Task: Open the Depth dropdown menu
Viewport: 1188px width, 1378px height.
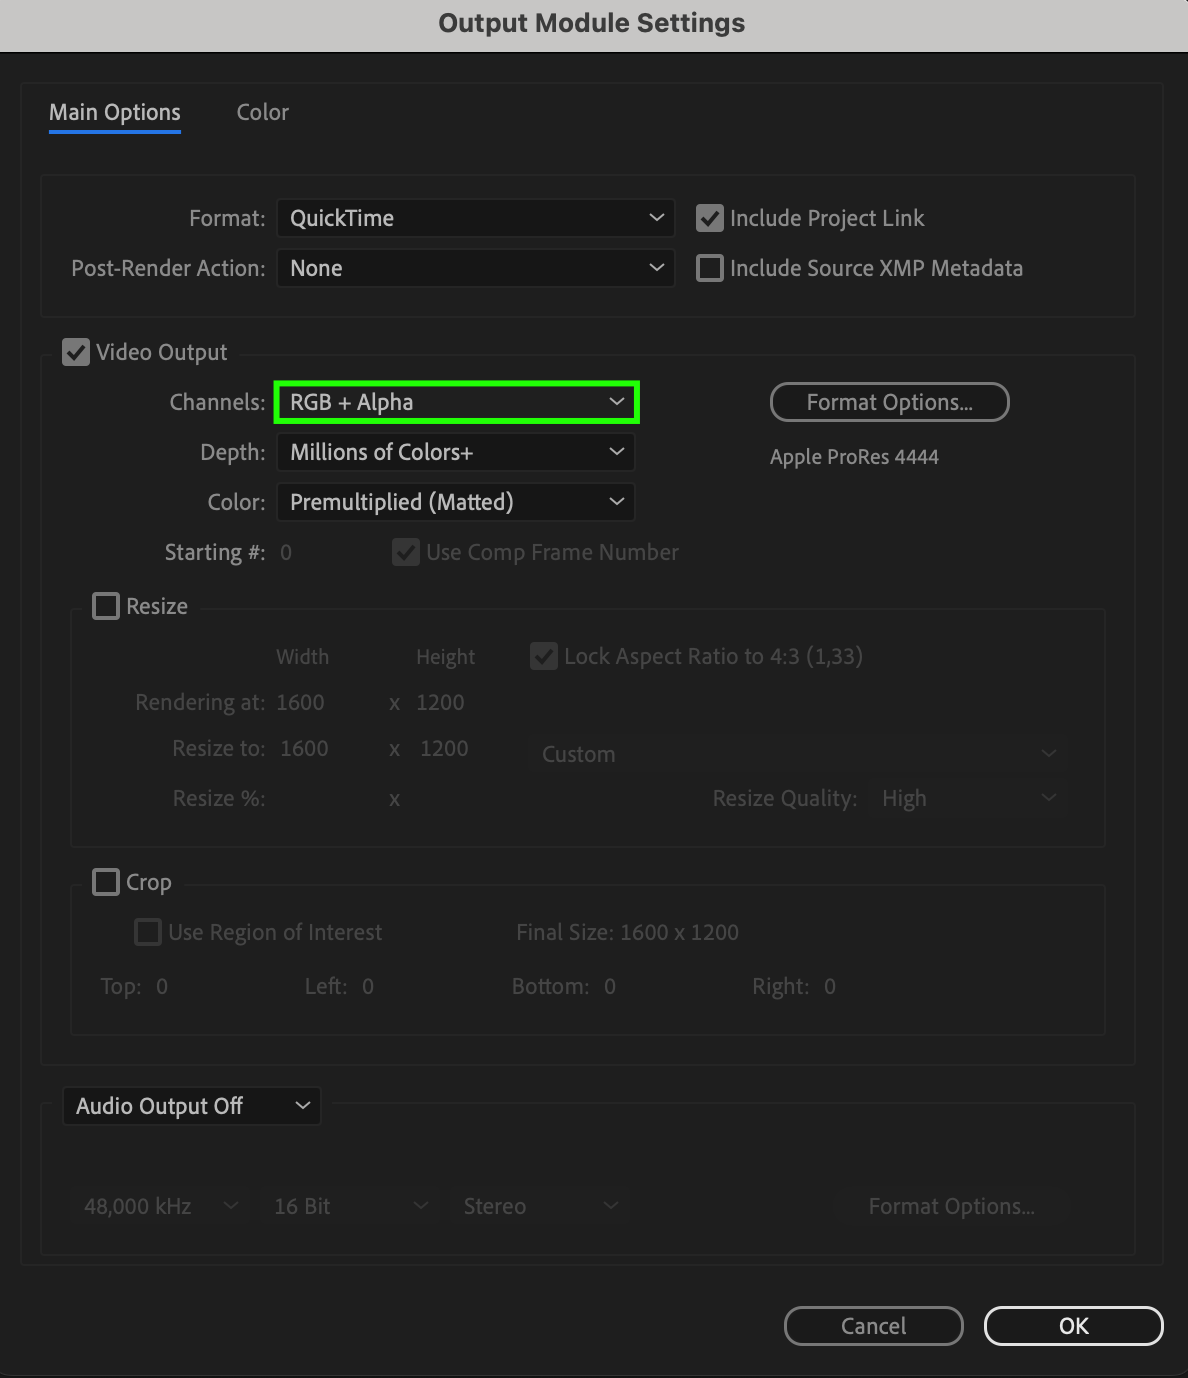Action: [x=455, y=452]
